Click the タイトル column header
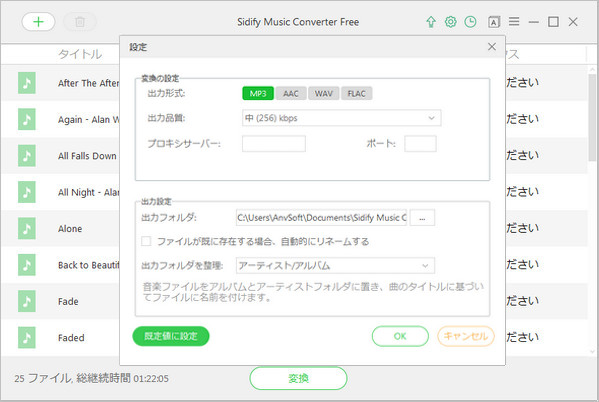The width and height of the screenshot is (599, 402). coord(80,54)
